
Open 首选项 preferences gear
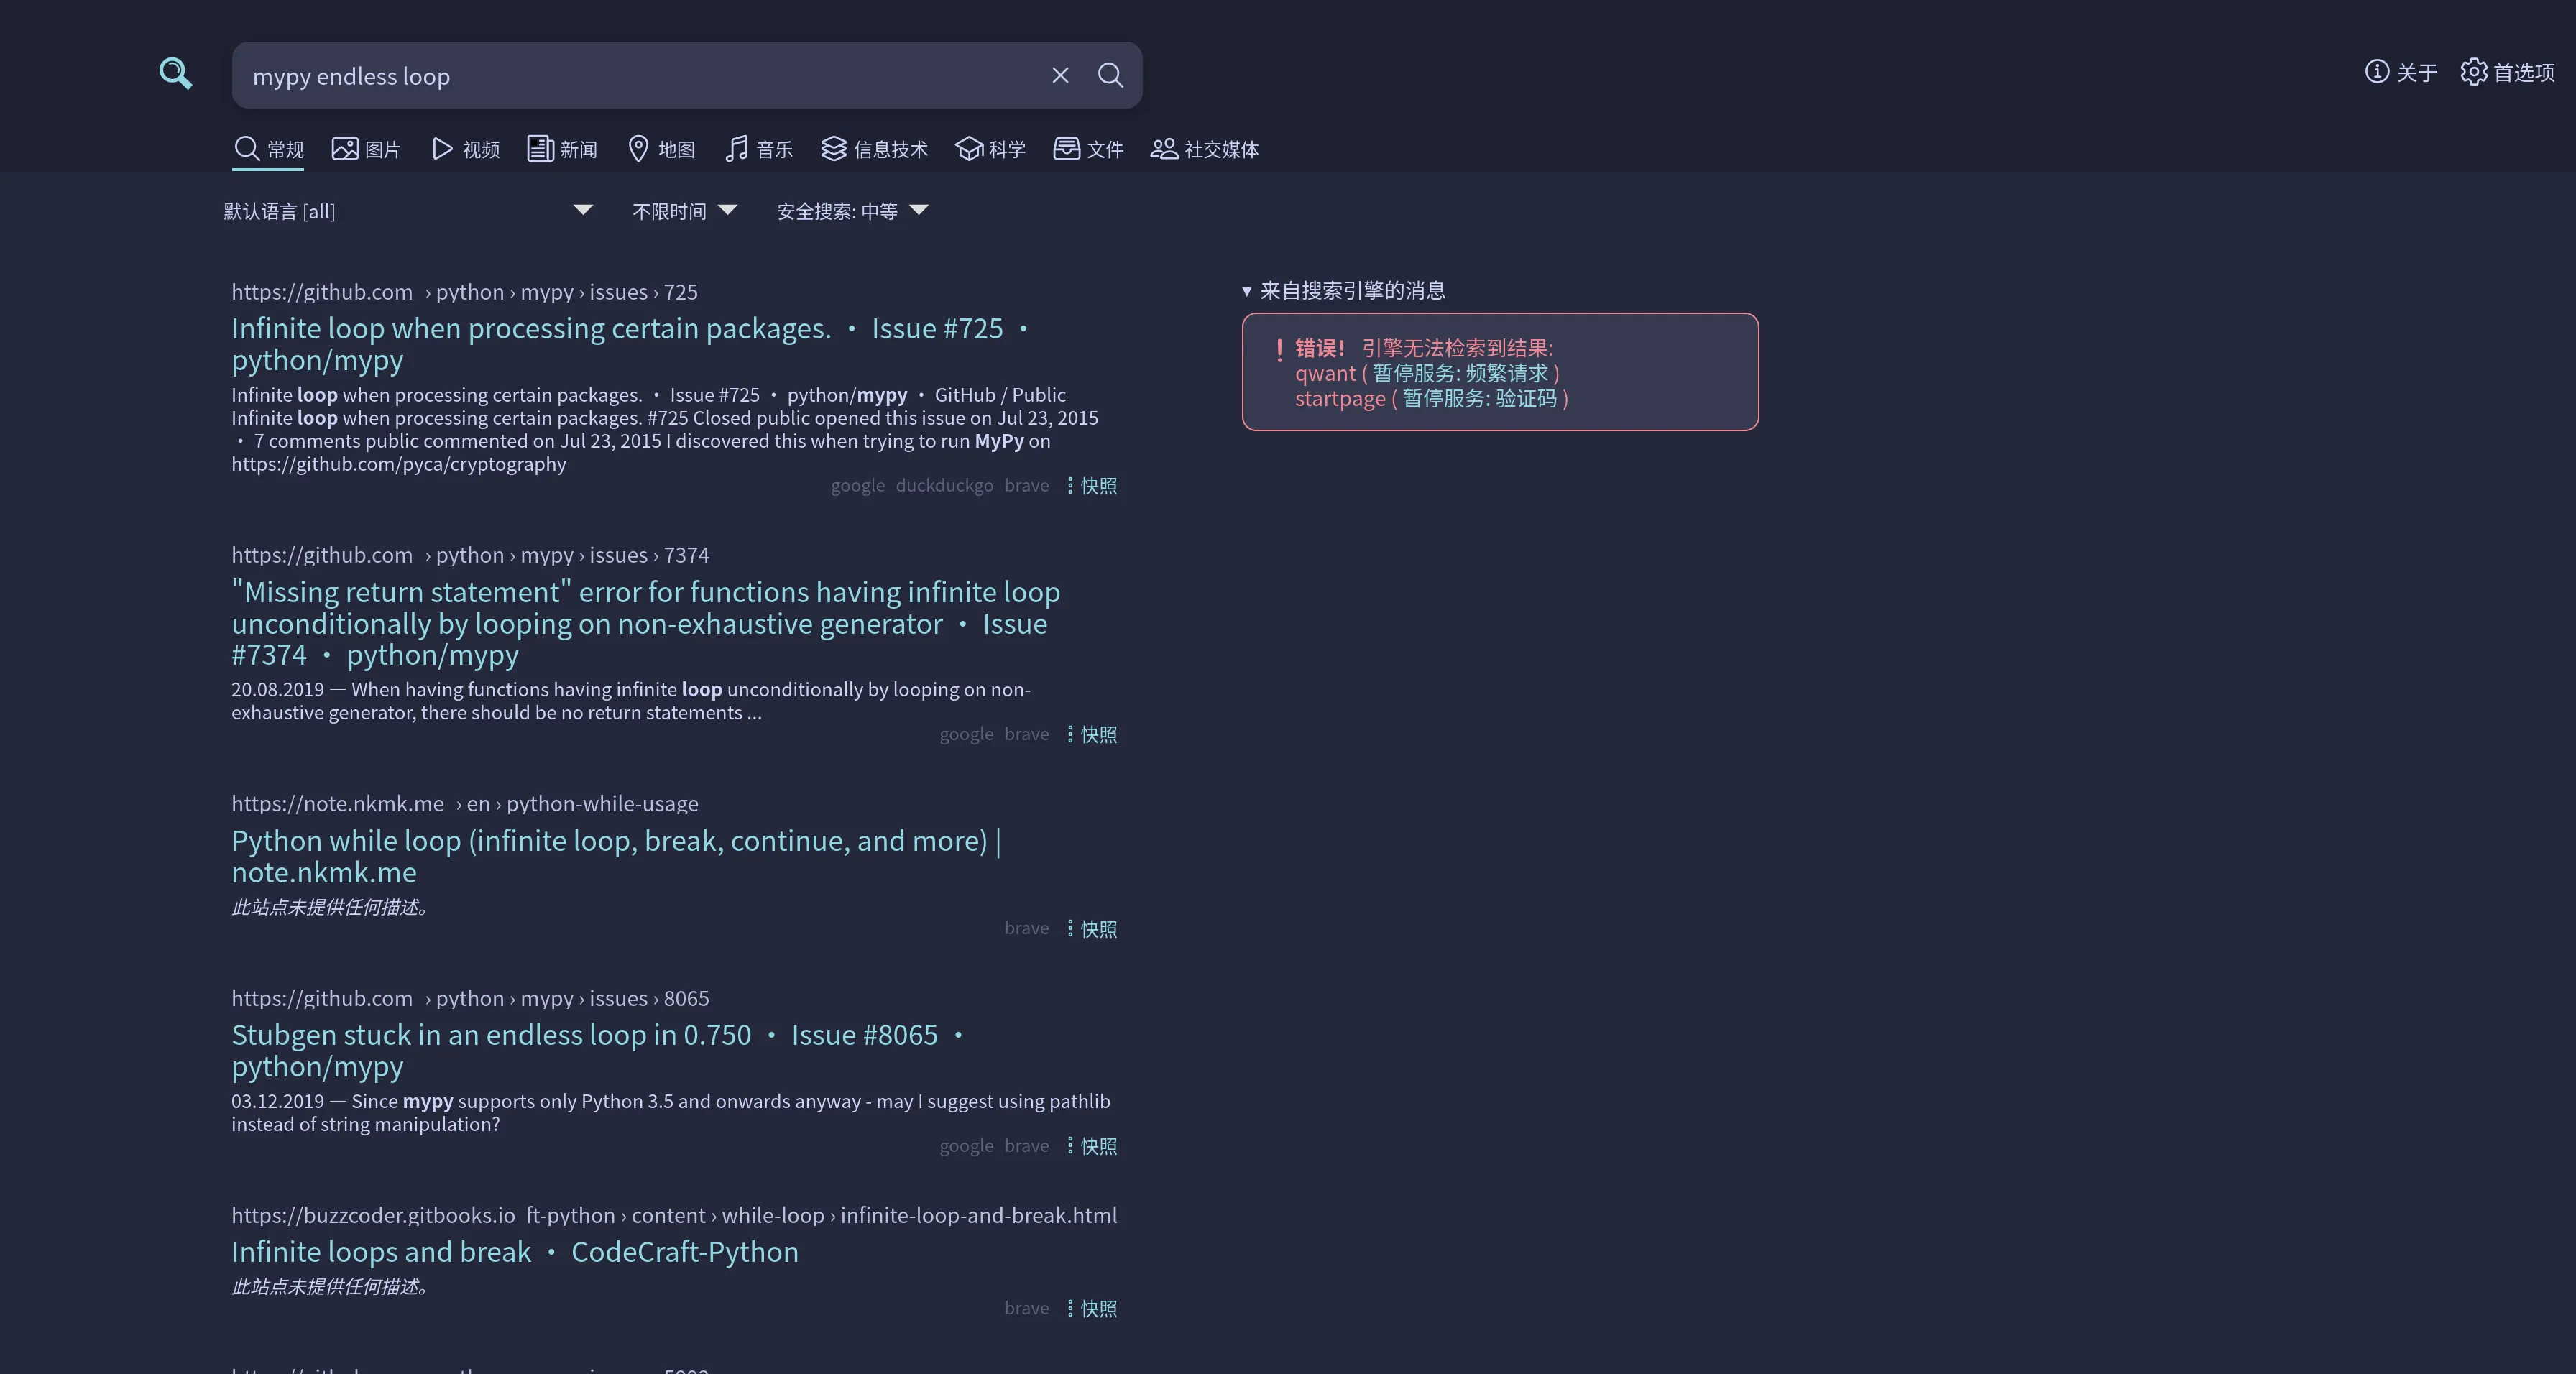(2507, 72)
